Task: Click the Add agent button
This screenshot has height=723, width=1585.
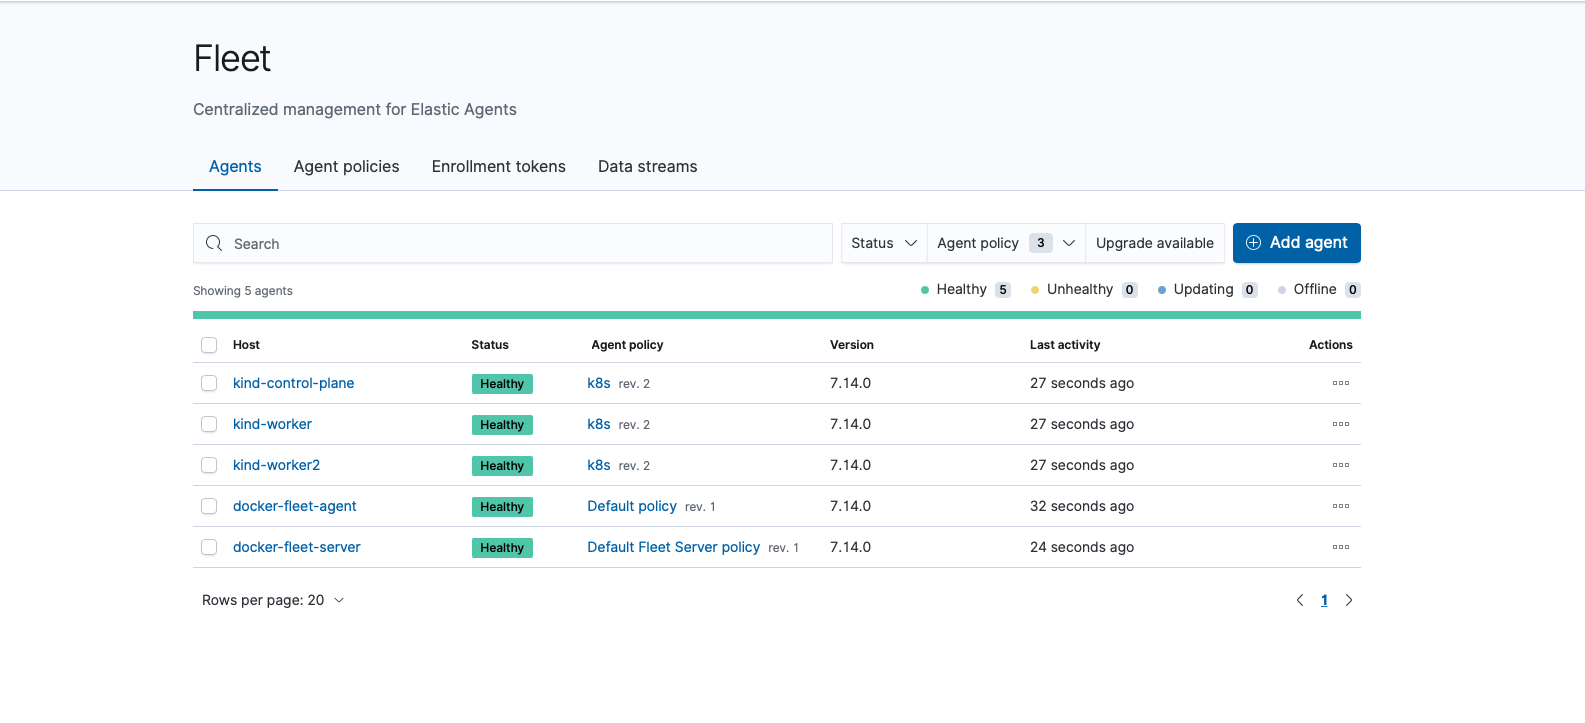Action: [1297, 243]
